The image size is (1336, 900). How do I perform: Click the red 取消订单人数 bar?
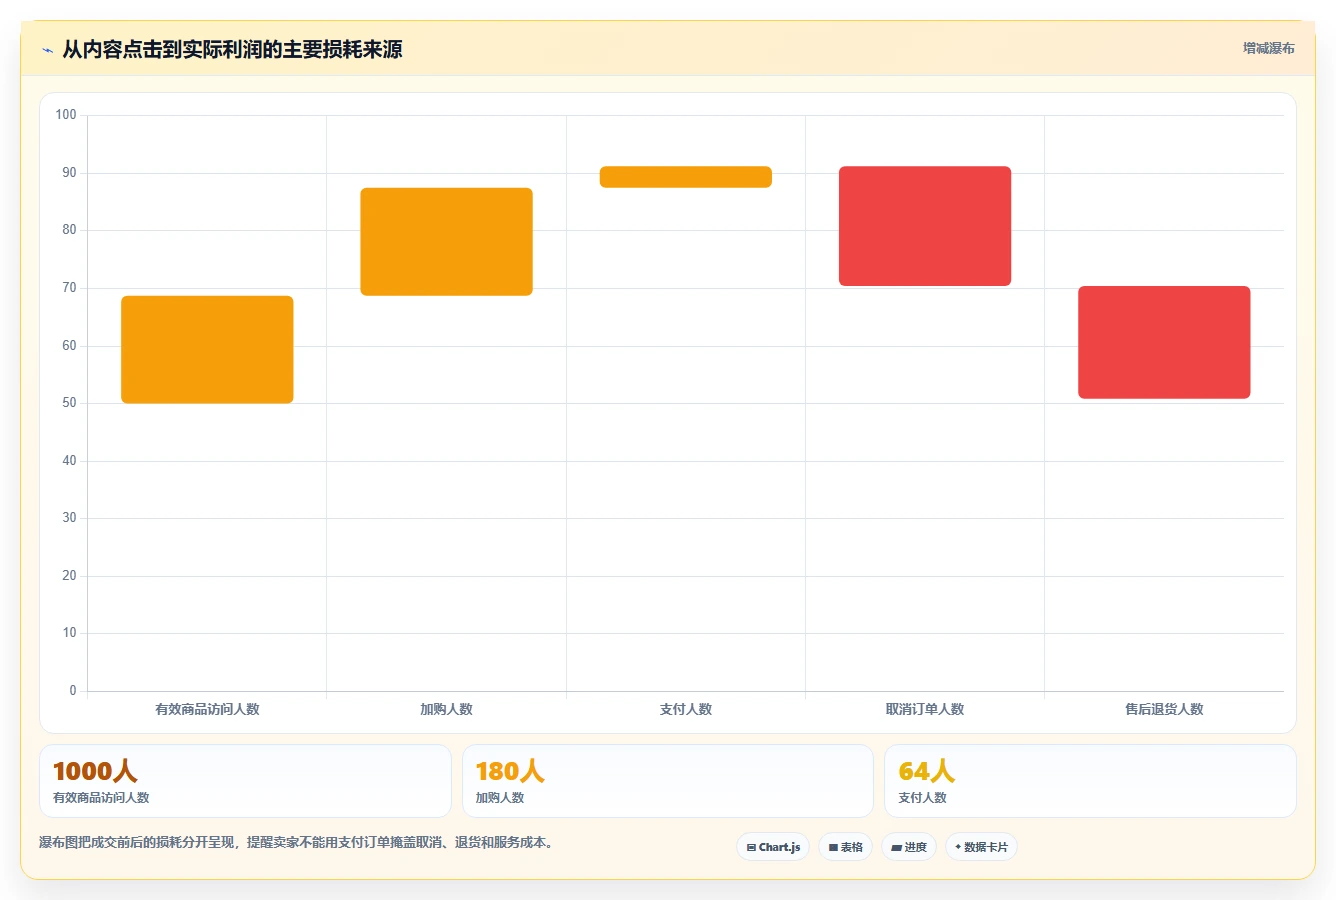coord(925,226)
